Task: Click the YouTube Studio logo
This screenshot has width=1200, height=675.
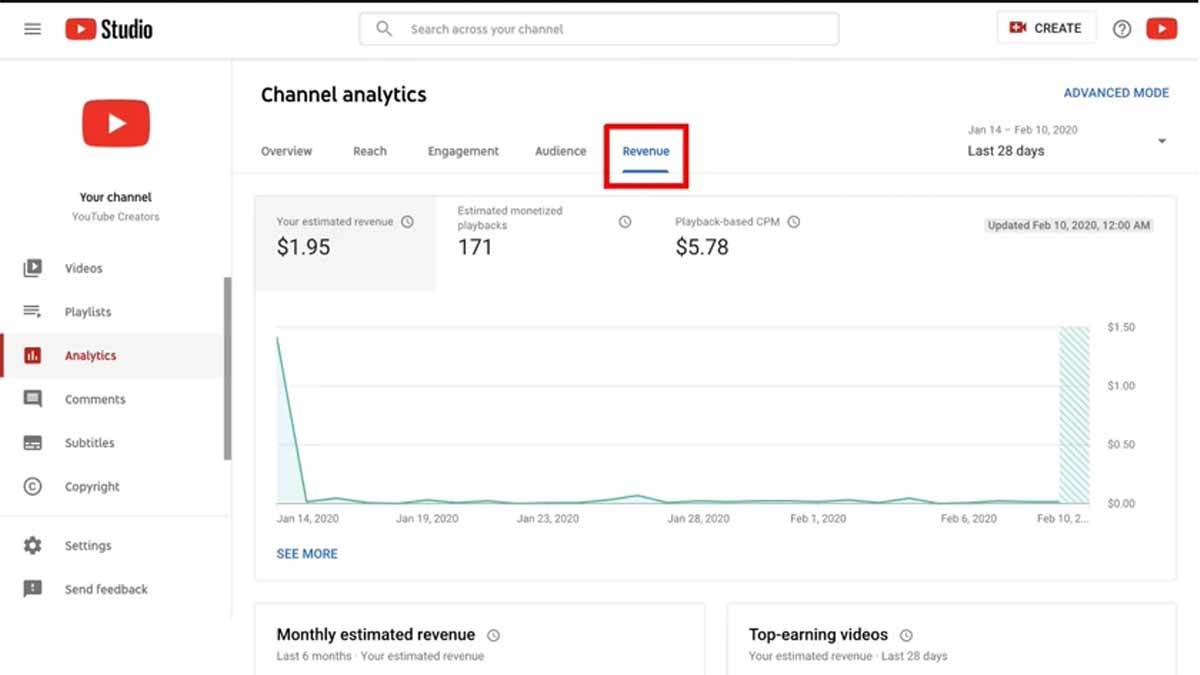Action: (x=109, y=29)
